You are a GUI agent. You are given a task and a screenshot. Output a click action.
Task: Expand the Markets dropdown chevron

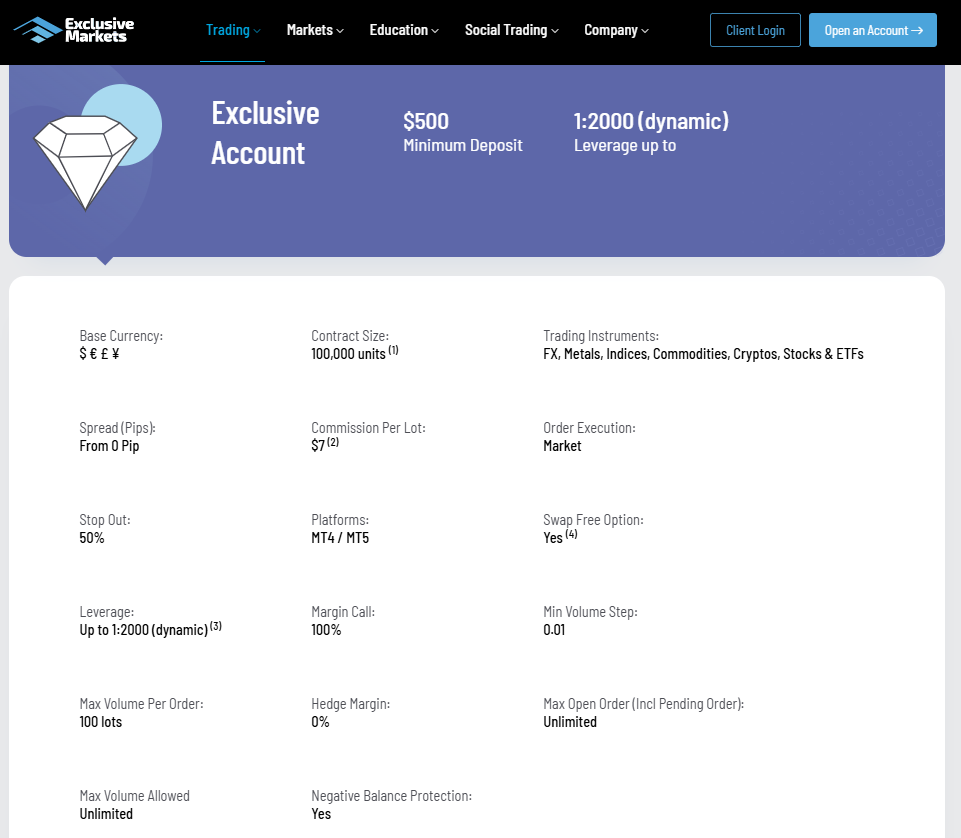(340, 31)
